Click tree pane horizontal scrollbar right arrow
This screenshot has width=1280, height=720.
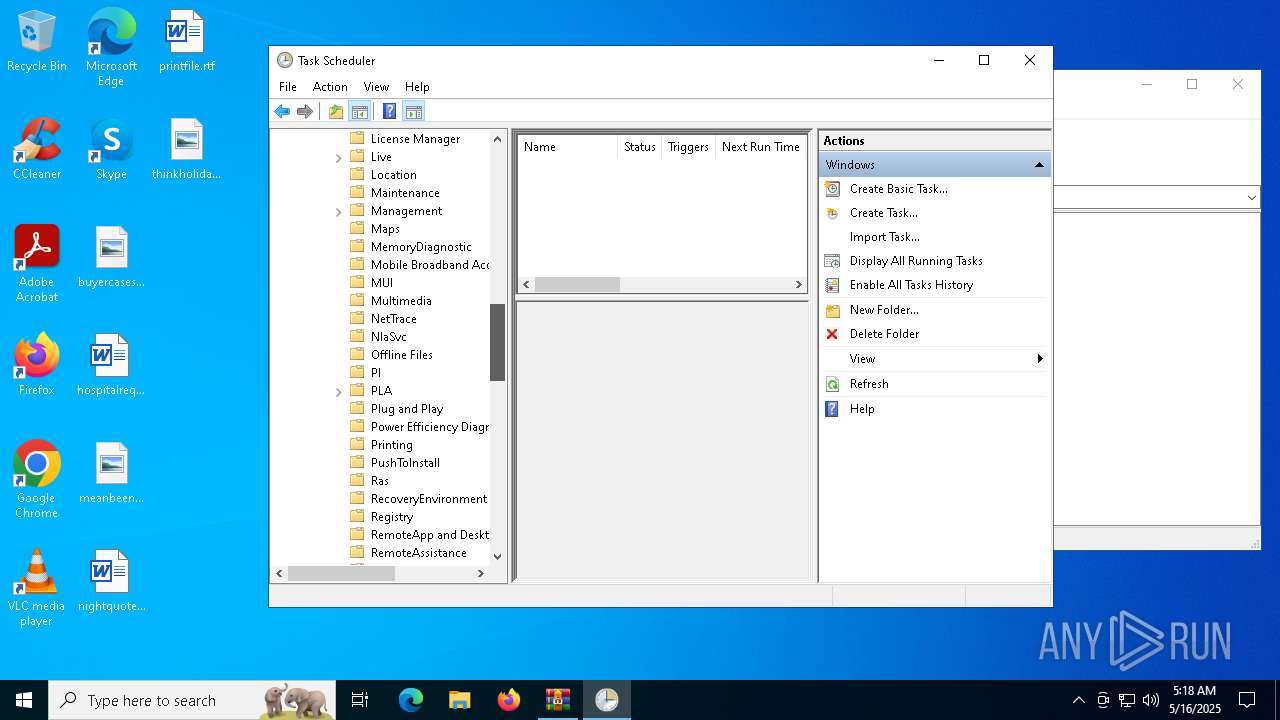(481, 574)
